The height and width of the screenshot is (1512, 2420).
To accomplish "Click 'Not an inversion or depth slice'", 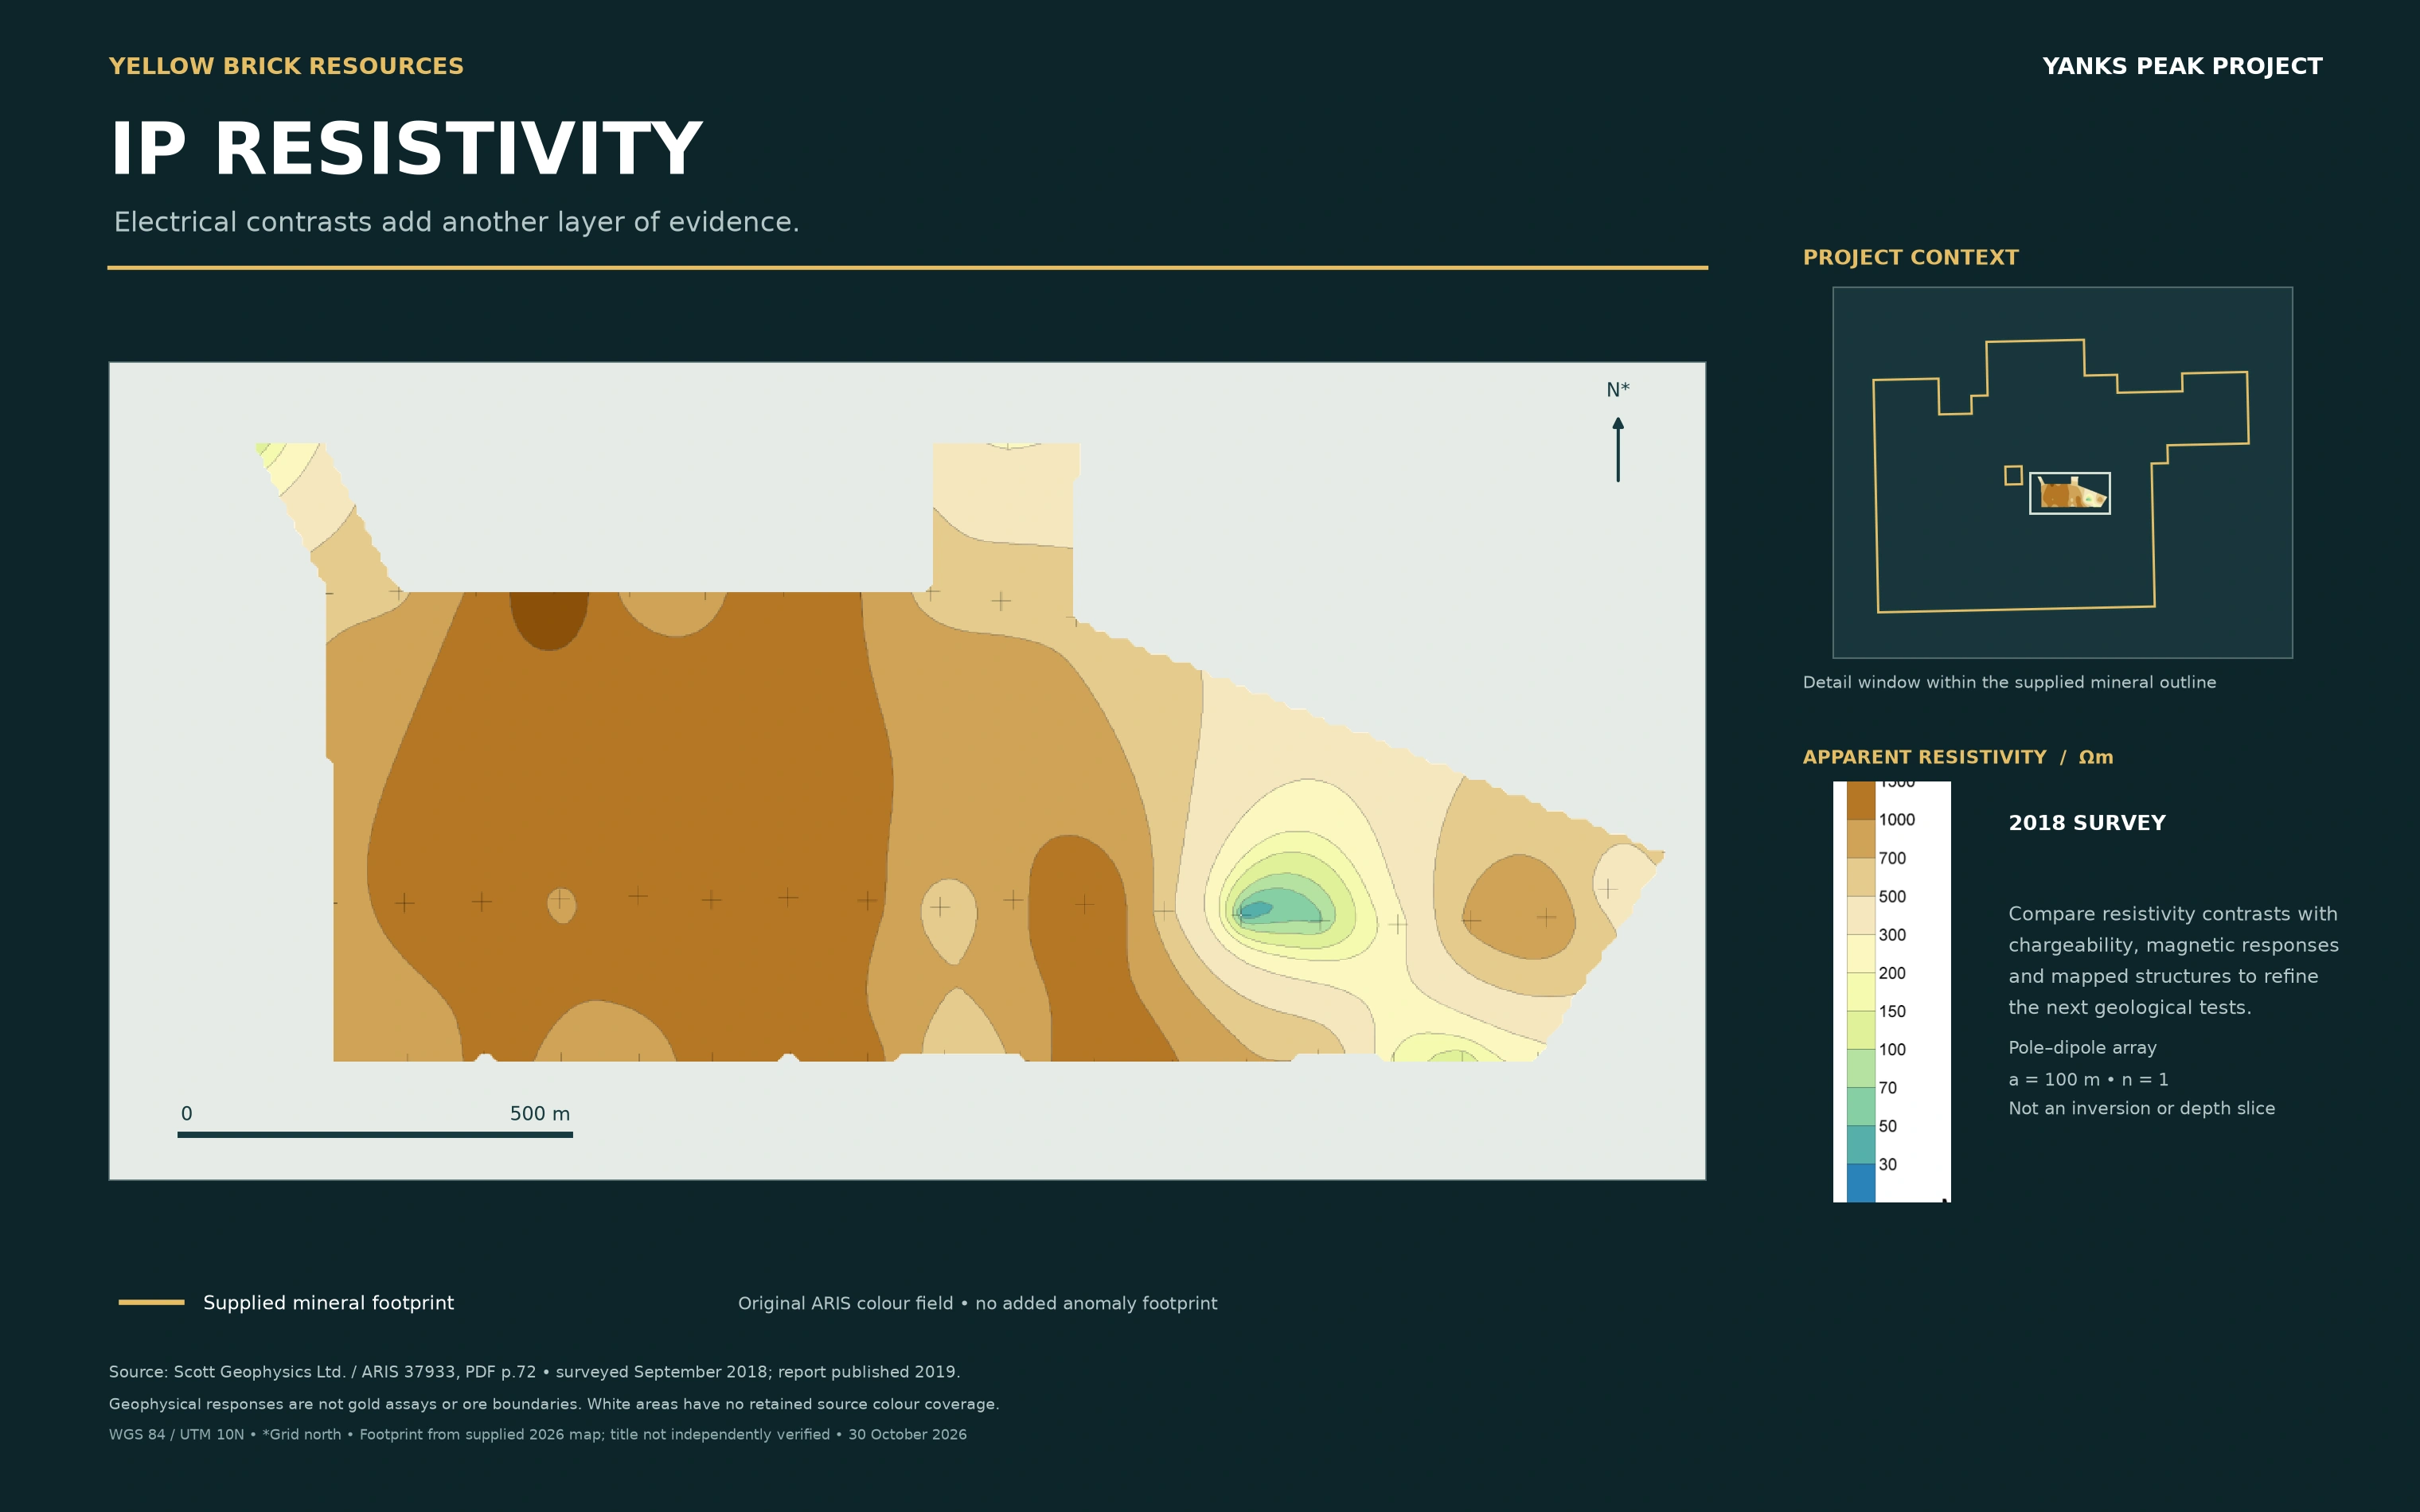I will pos(2141,1108).
